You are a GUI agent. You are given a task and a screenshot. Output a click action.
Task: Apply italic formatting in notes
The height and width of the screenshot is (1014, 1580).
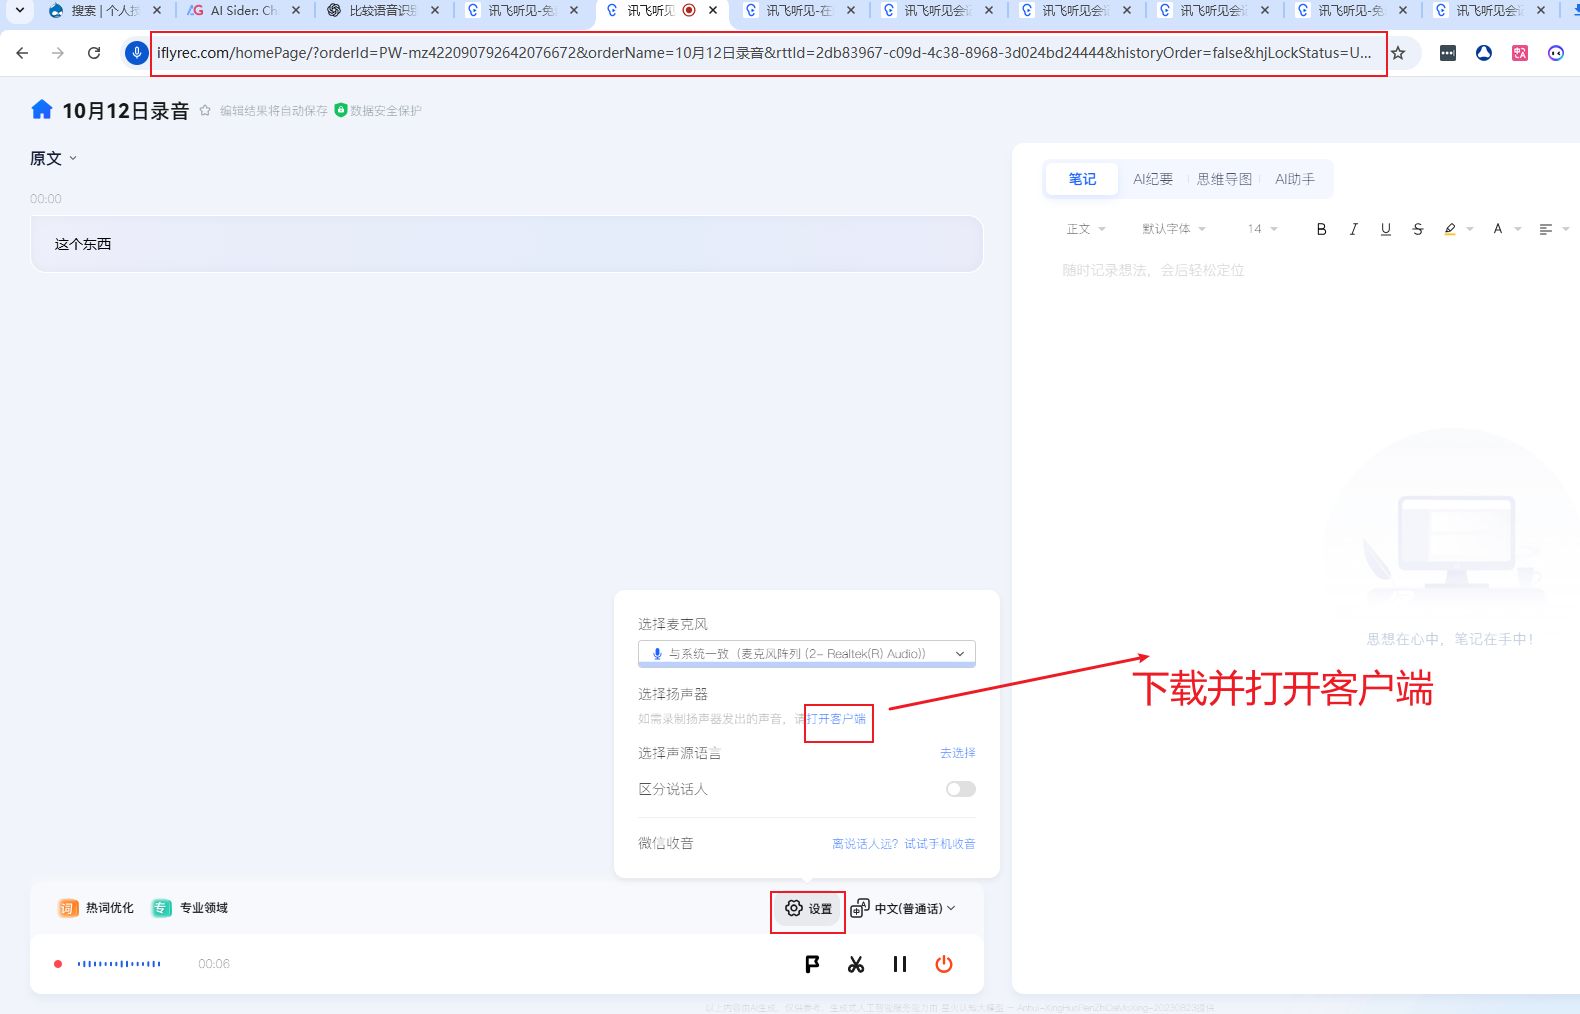(x=1353, y=229)
